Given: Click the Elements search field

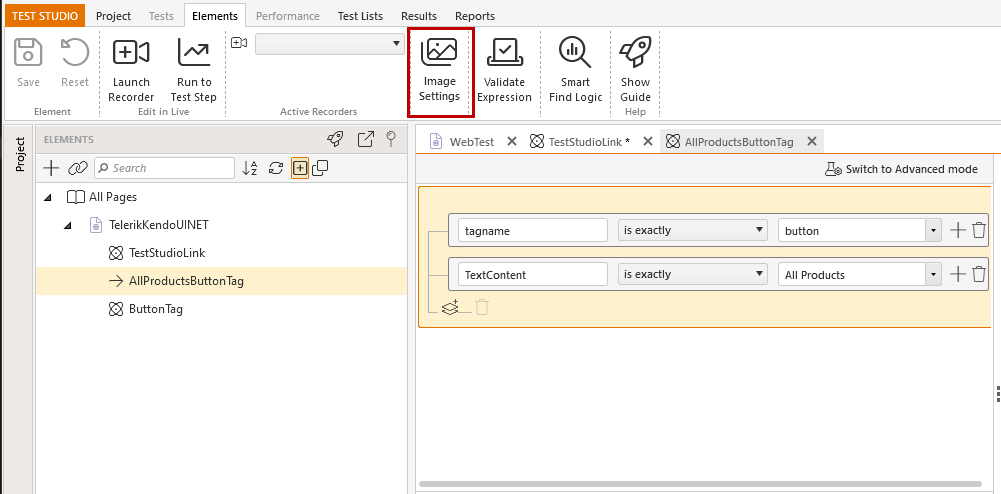Looking at the screenshot, I should tap(165, 168).
